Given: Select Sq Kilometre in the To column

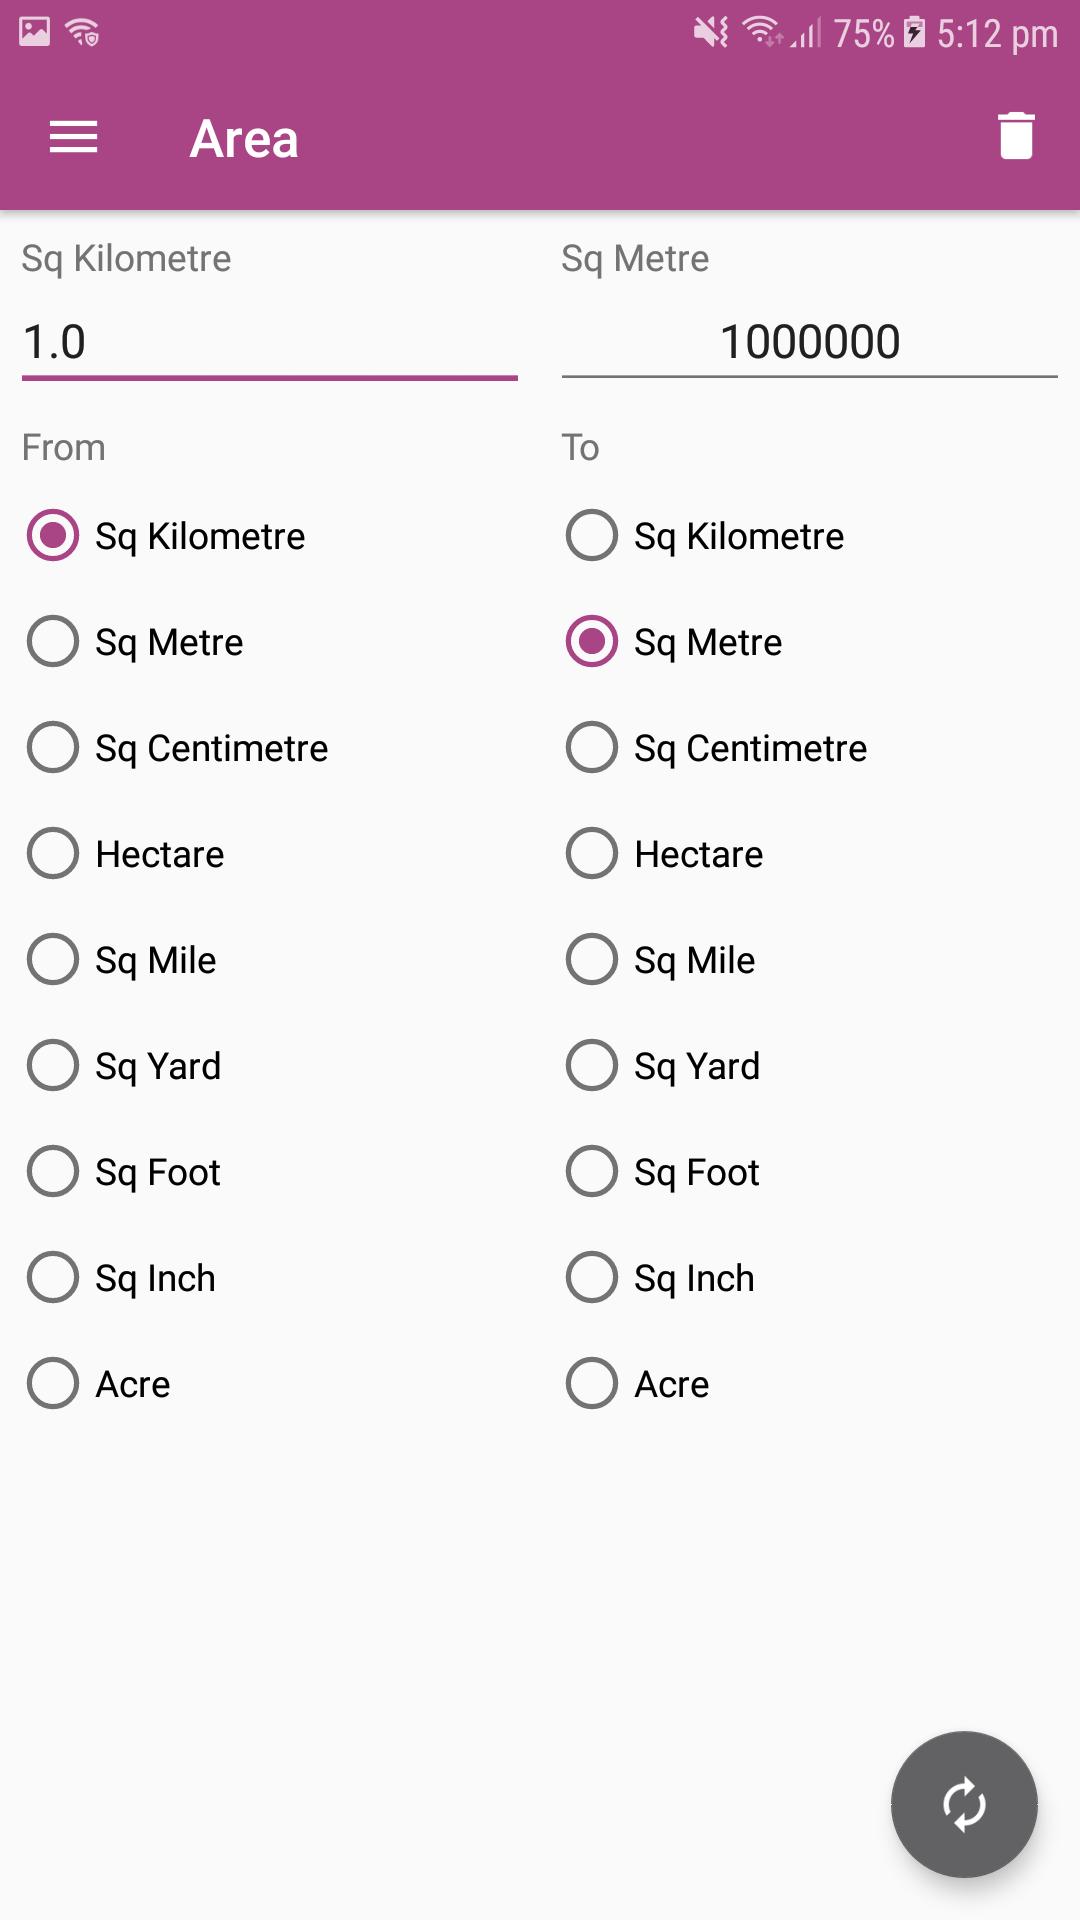Looking at the screenshot, I should click(x=705, y=536).
